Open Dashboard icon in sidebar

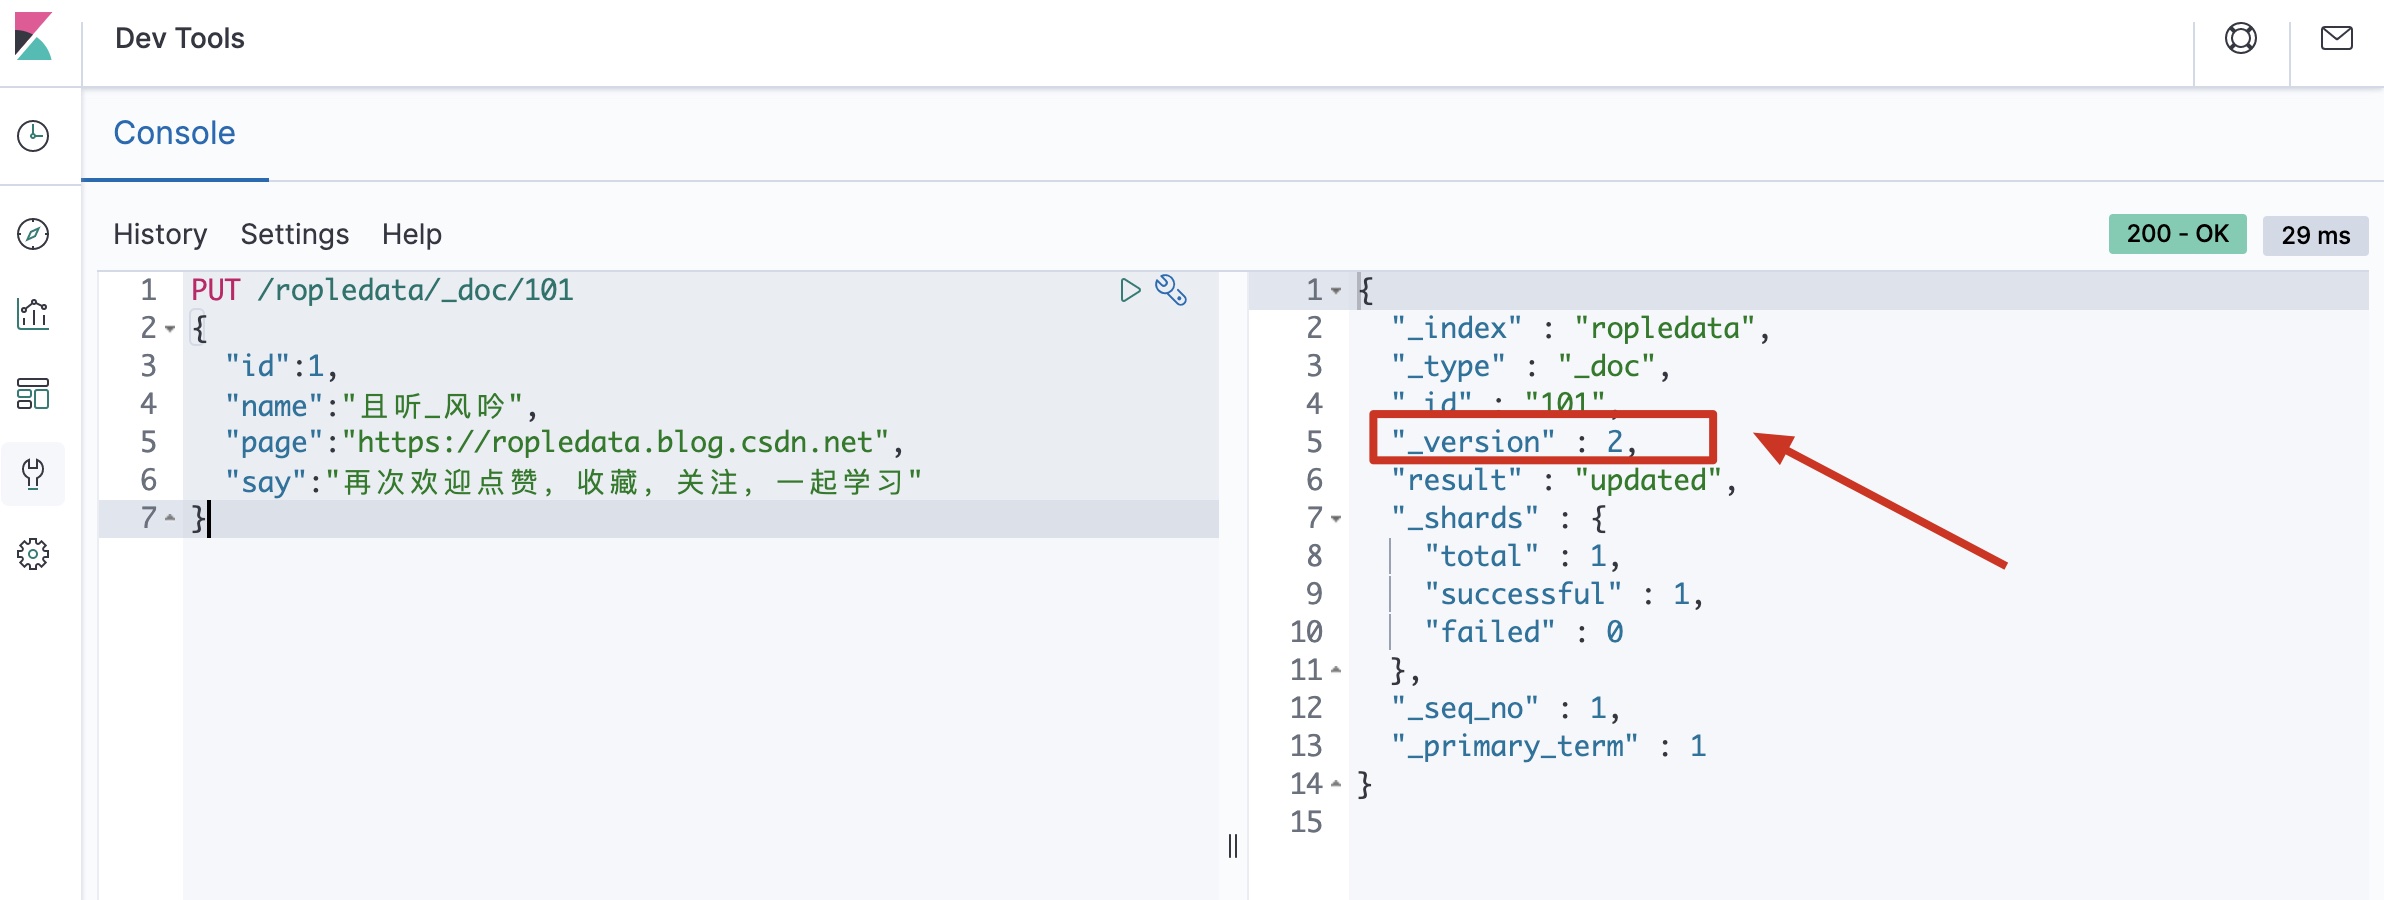pyautogui.click(x=33, y=394)
